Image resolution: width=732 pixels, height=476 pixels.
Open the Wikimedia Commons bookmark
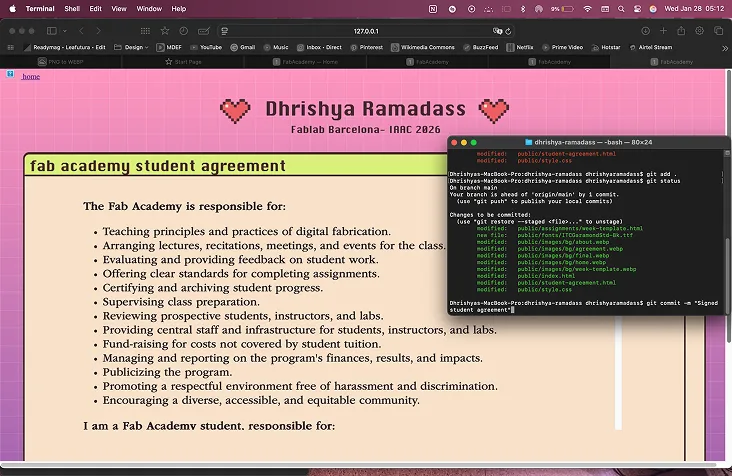pyautogui.click(x=423, y=47)
